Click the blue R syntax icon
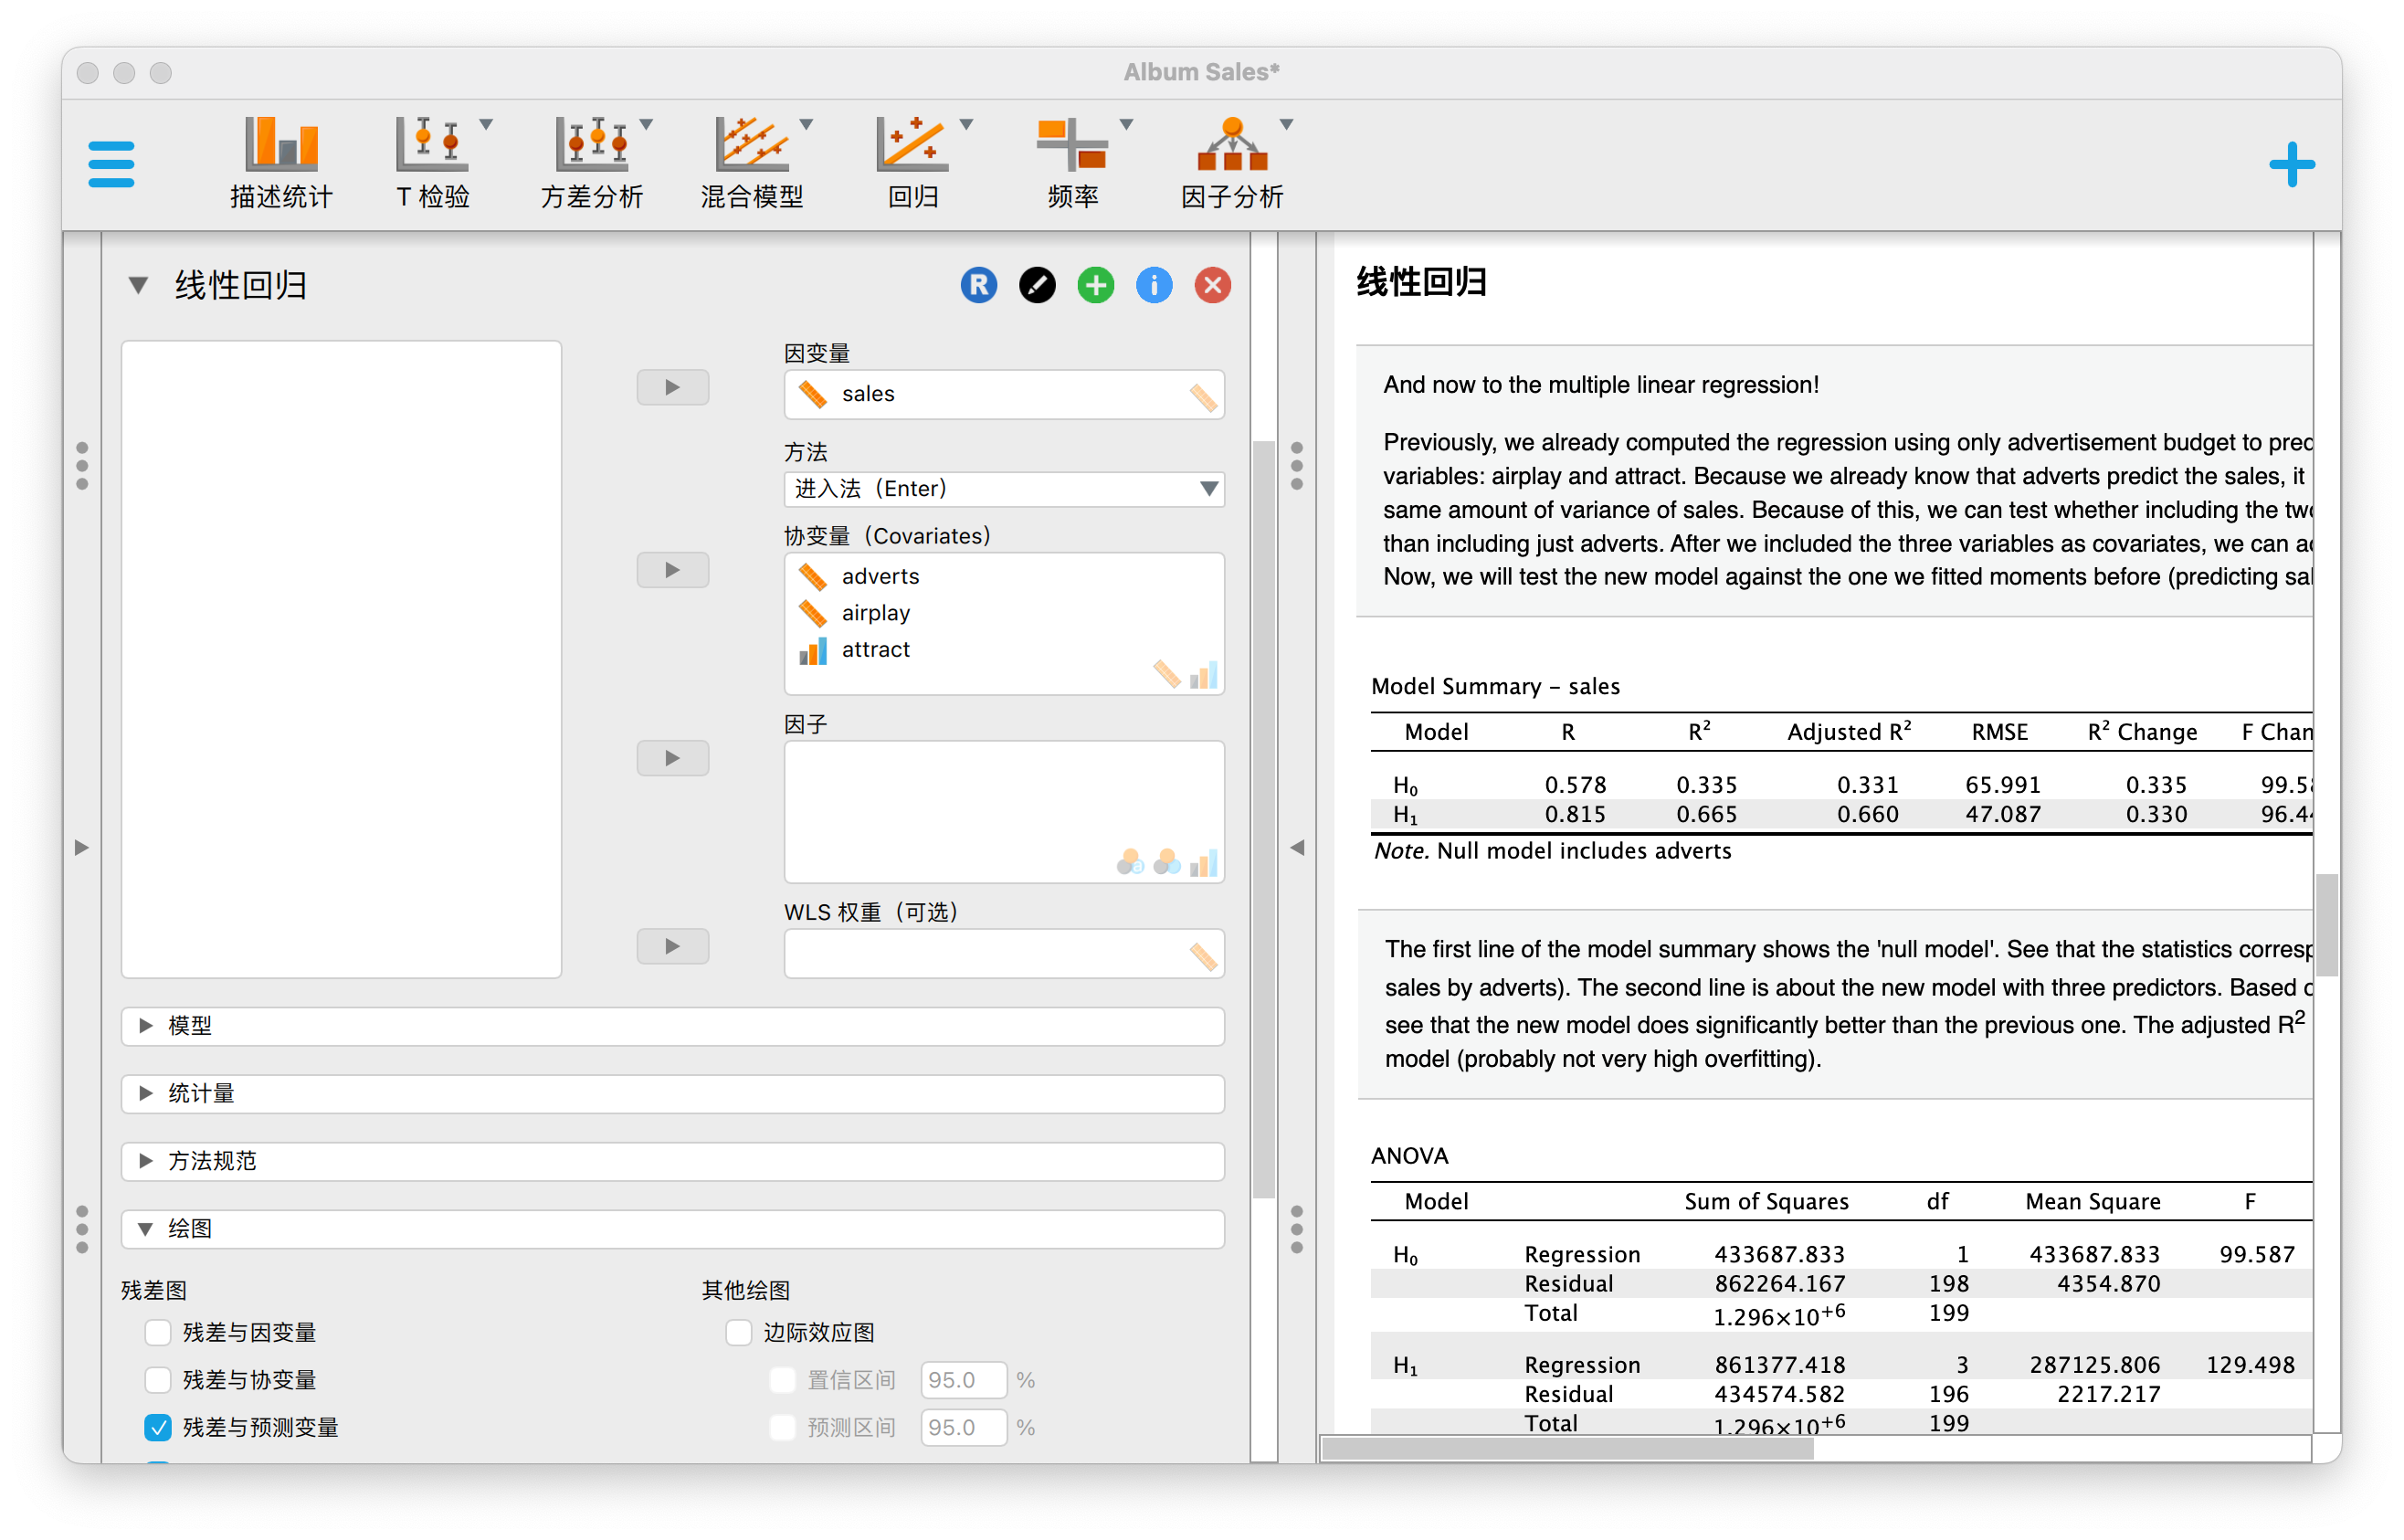 (x=978, y=286)
